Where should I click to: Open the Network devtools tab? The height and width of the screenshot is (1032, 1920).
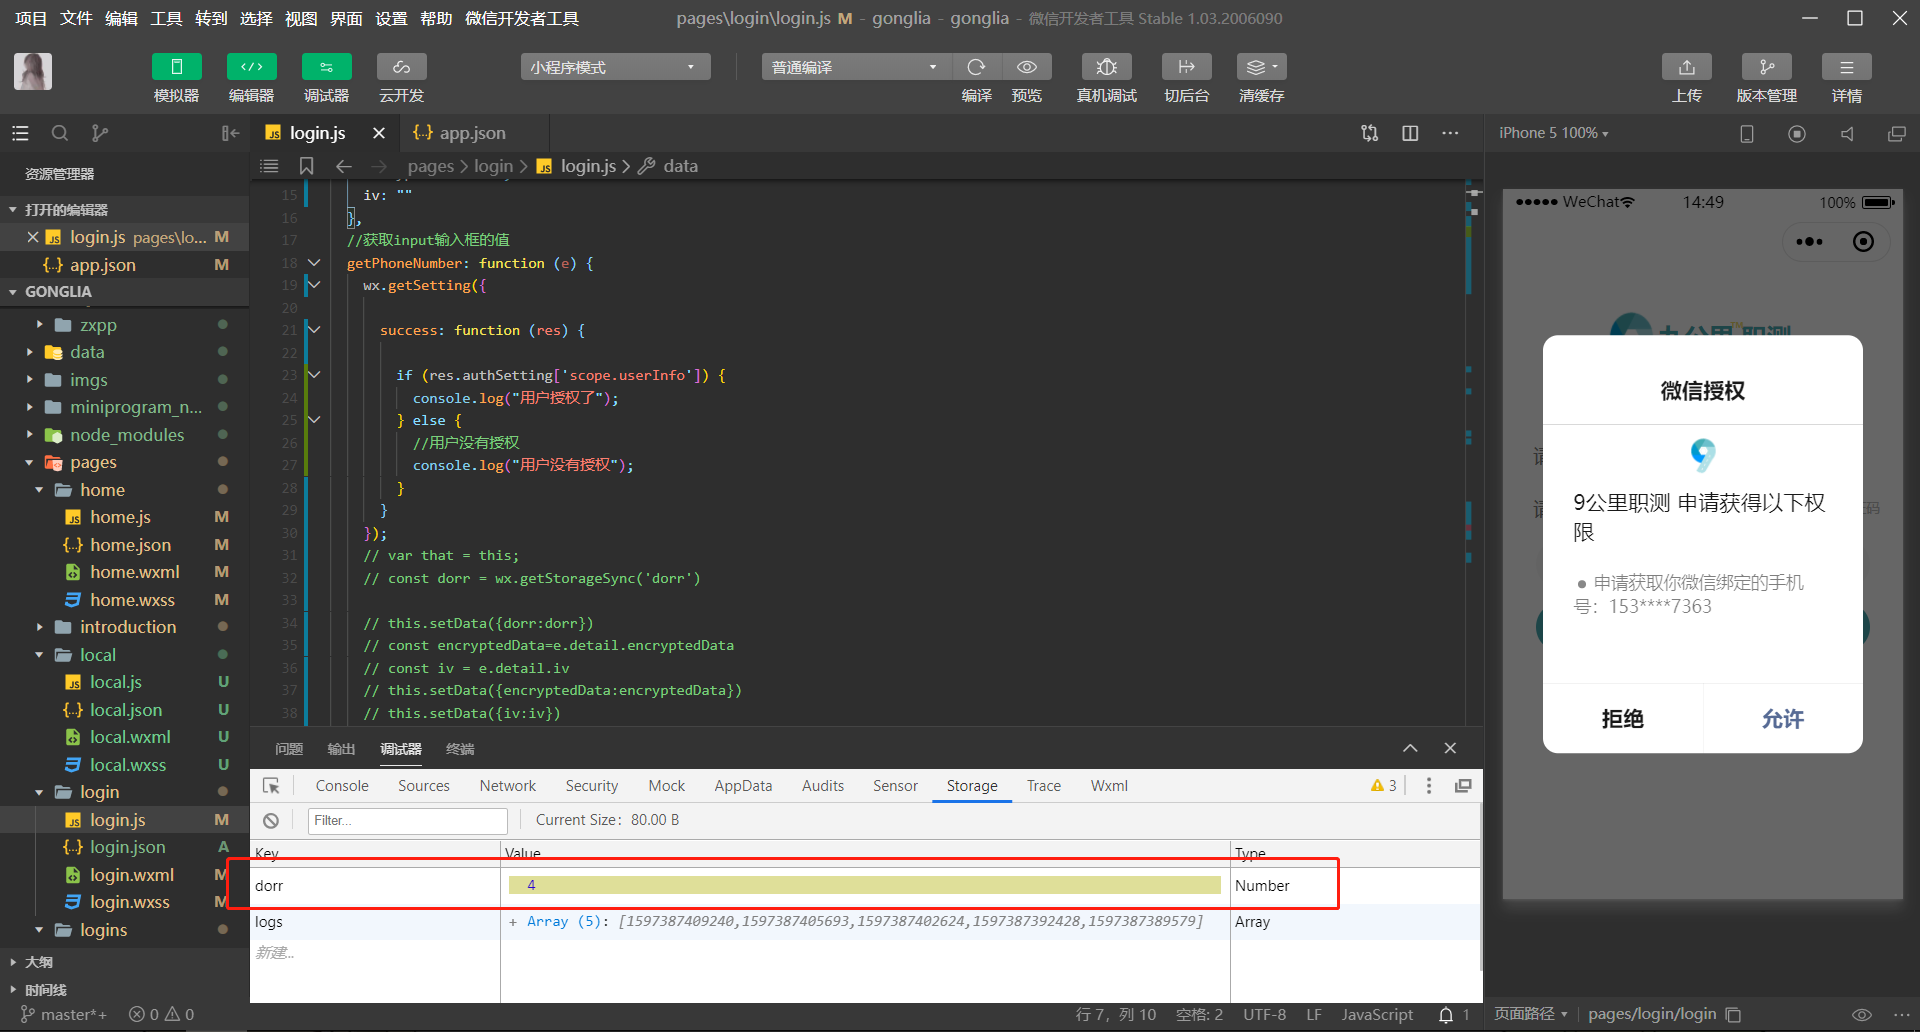508,786
